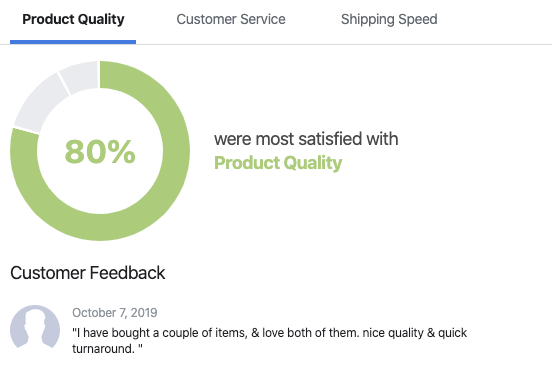Image resolution: width=552 pixels, height=370 pixels.
Task: Open the Customer Service tab
Action: [231, 19]
